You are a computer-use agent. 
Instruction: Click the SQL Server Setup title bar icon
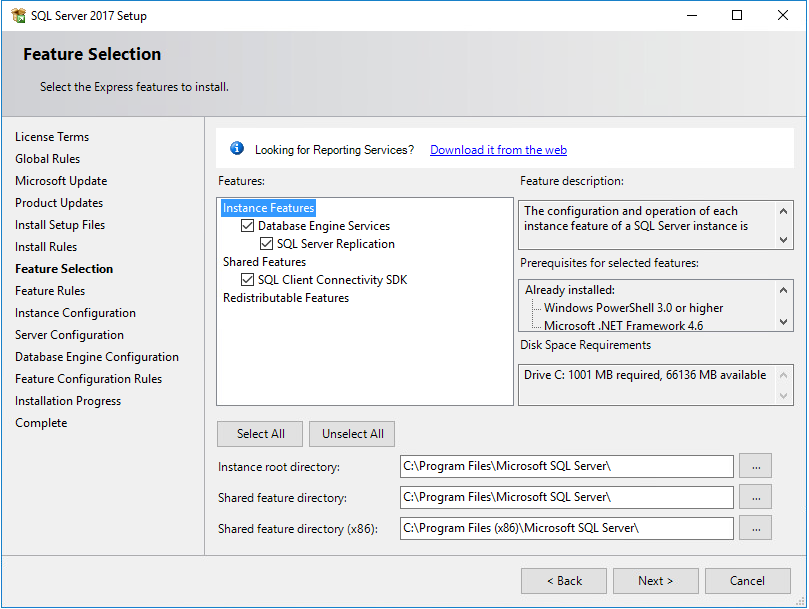pos(18,15)
